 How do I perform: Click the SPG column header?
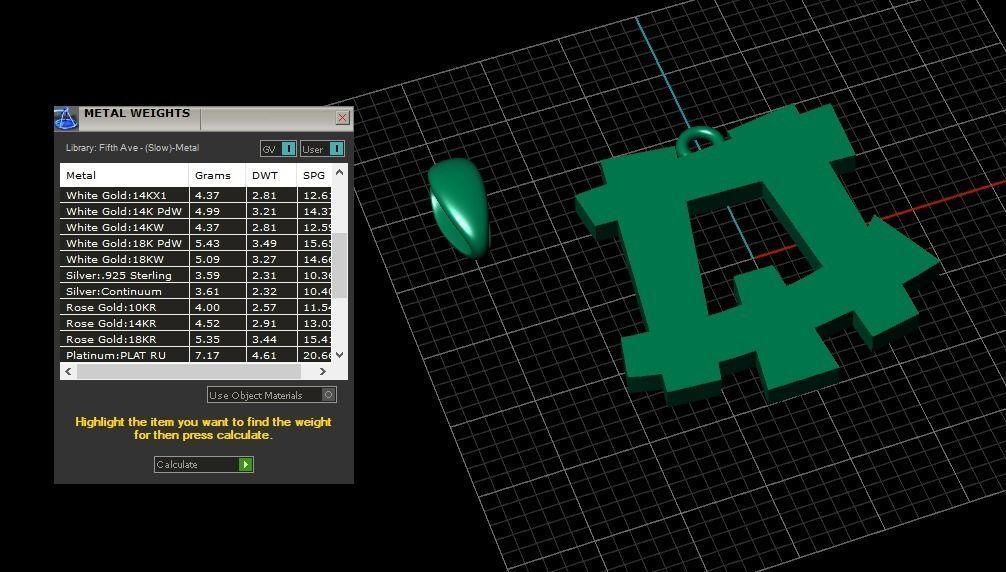point(314,175)
